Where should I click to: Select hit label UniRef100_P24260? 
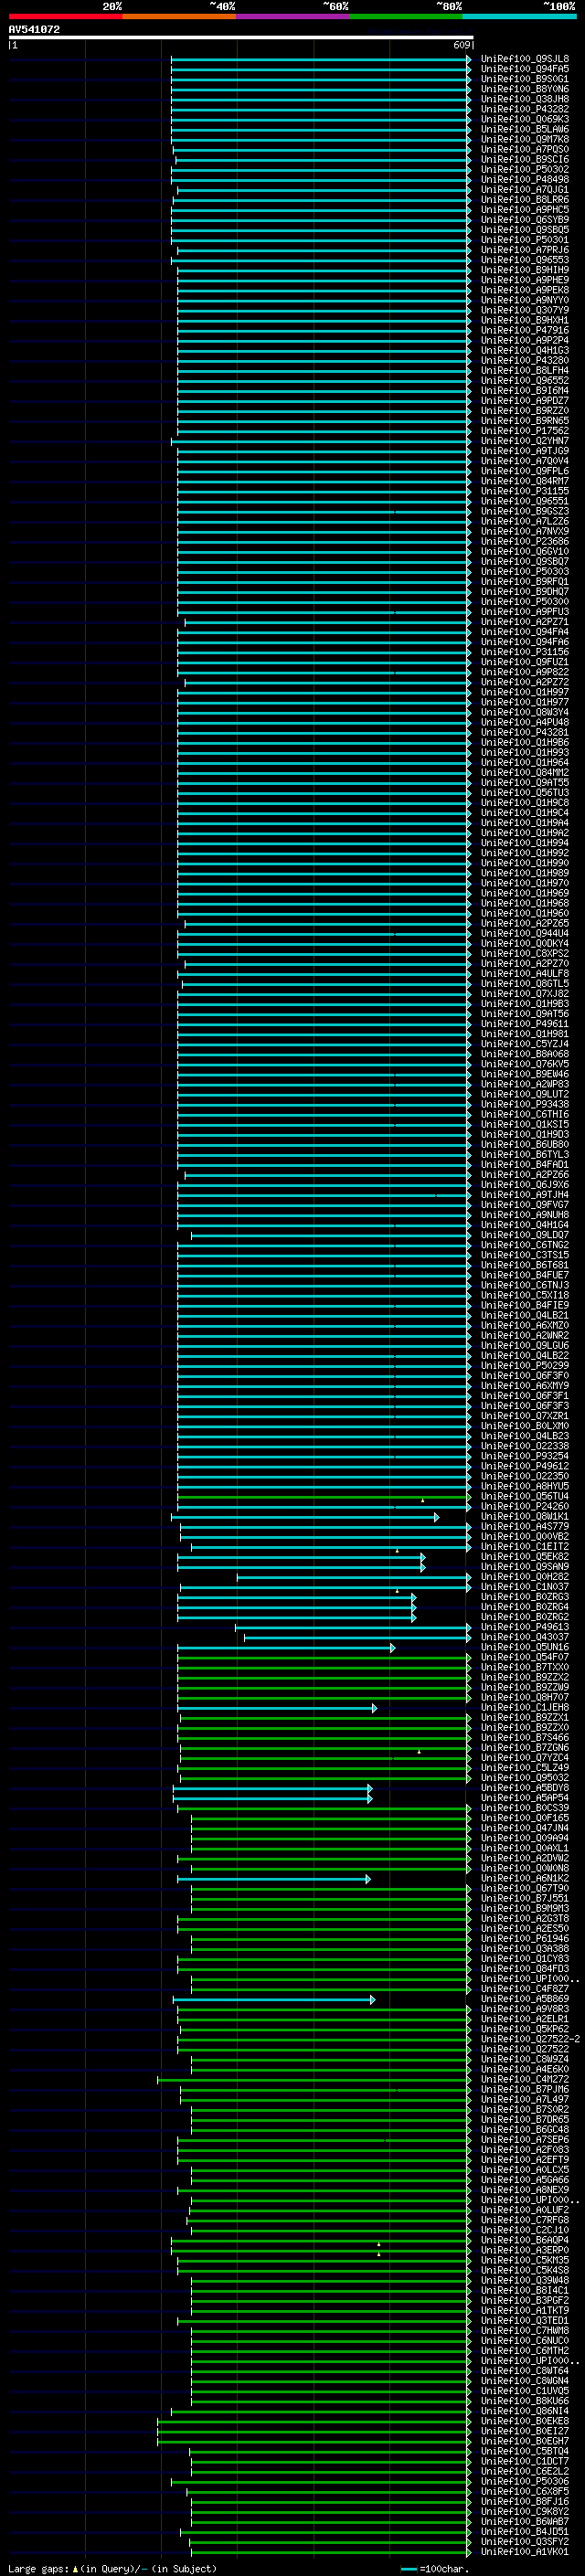click(x=524, y=1506)
